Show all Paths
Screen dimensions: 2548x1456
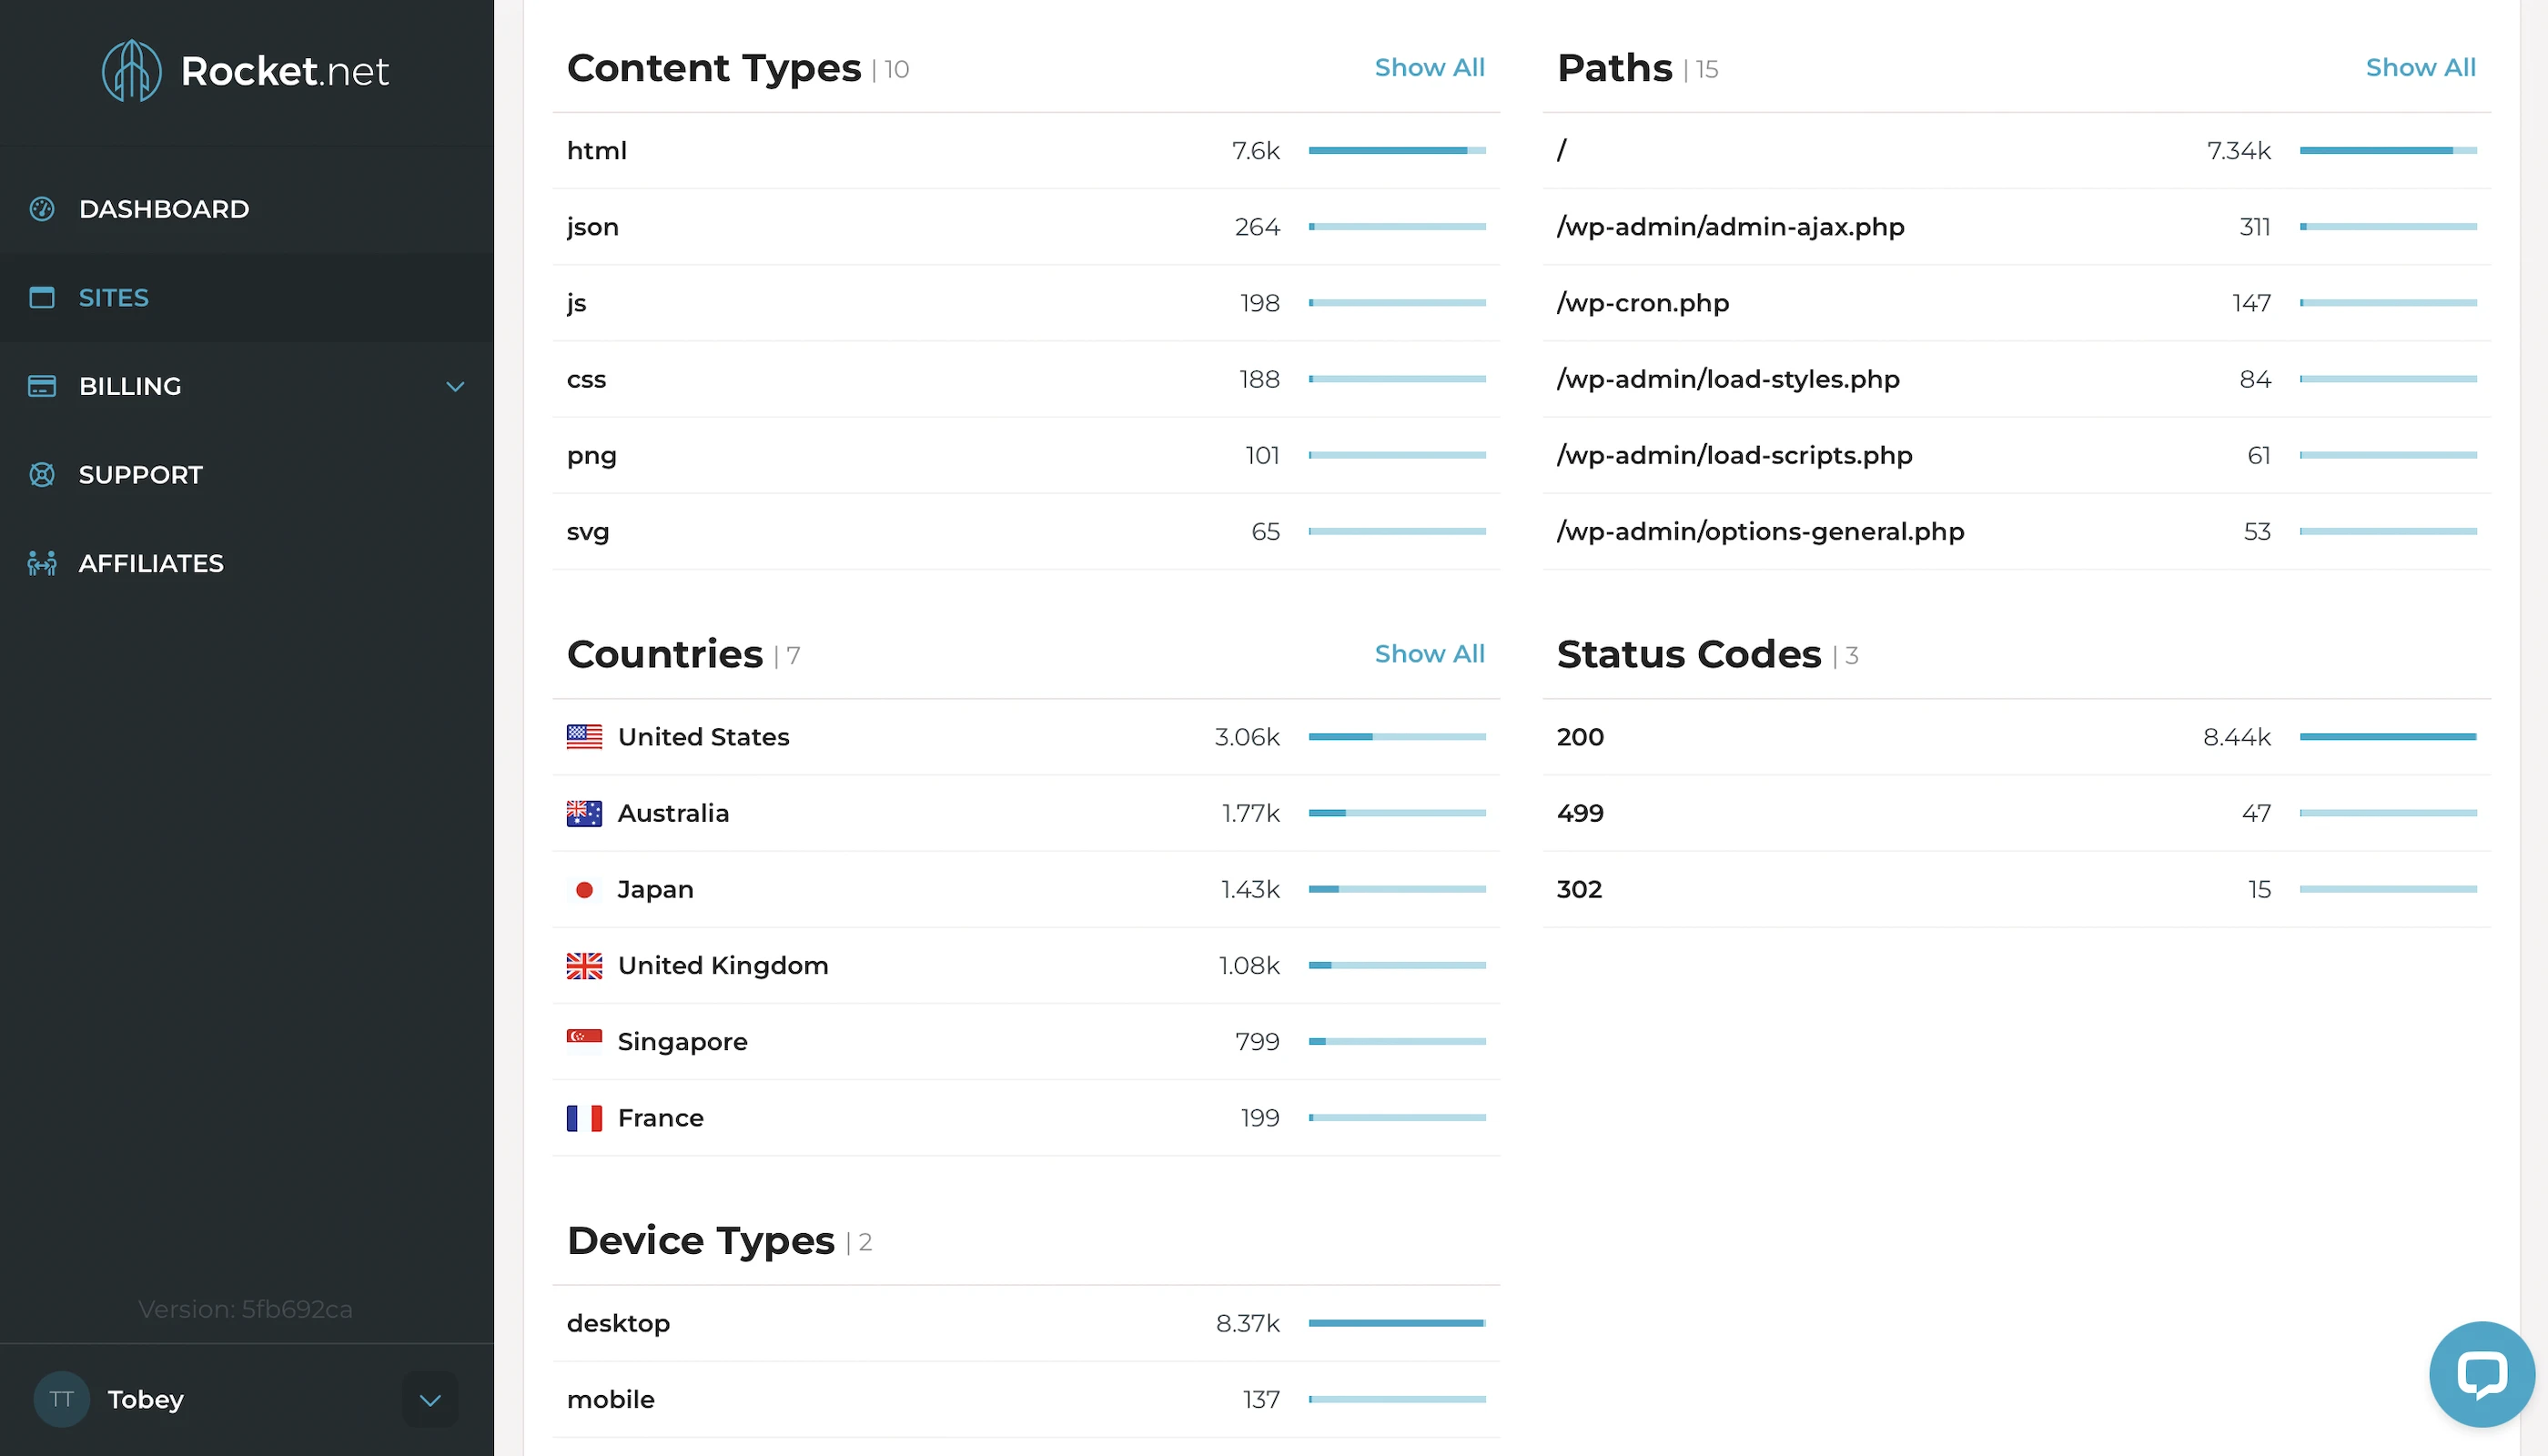click(x=2420, y=68)
